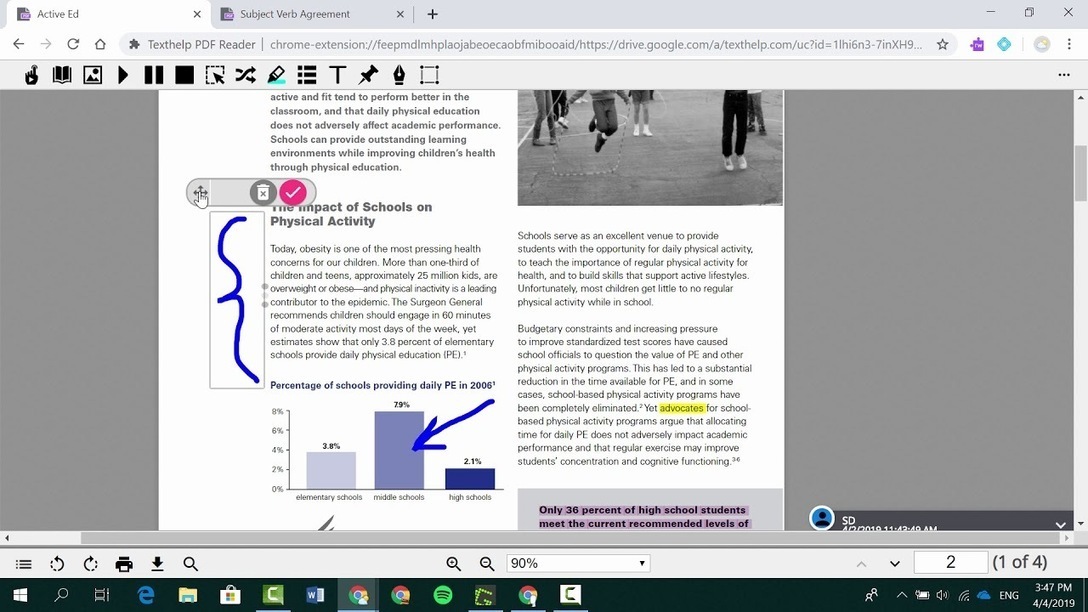The image size is (1088, 612).
Task: Select the screenshot reader selection tool
Action: click(215, 75)
